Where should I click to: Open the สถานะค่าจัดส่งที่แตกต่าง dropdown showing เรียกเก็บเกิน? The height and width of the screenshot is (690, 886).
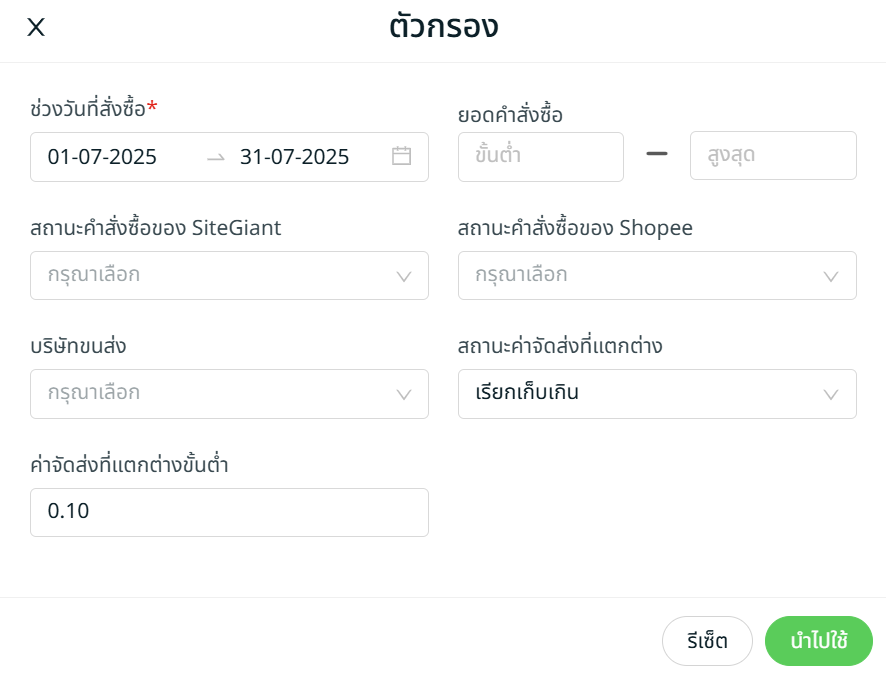[645, 393]
